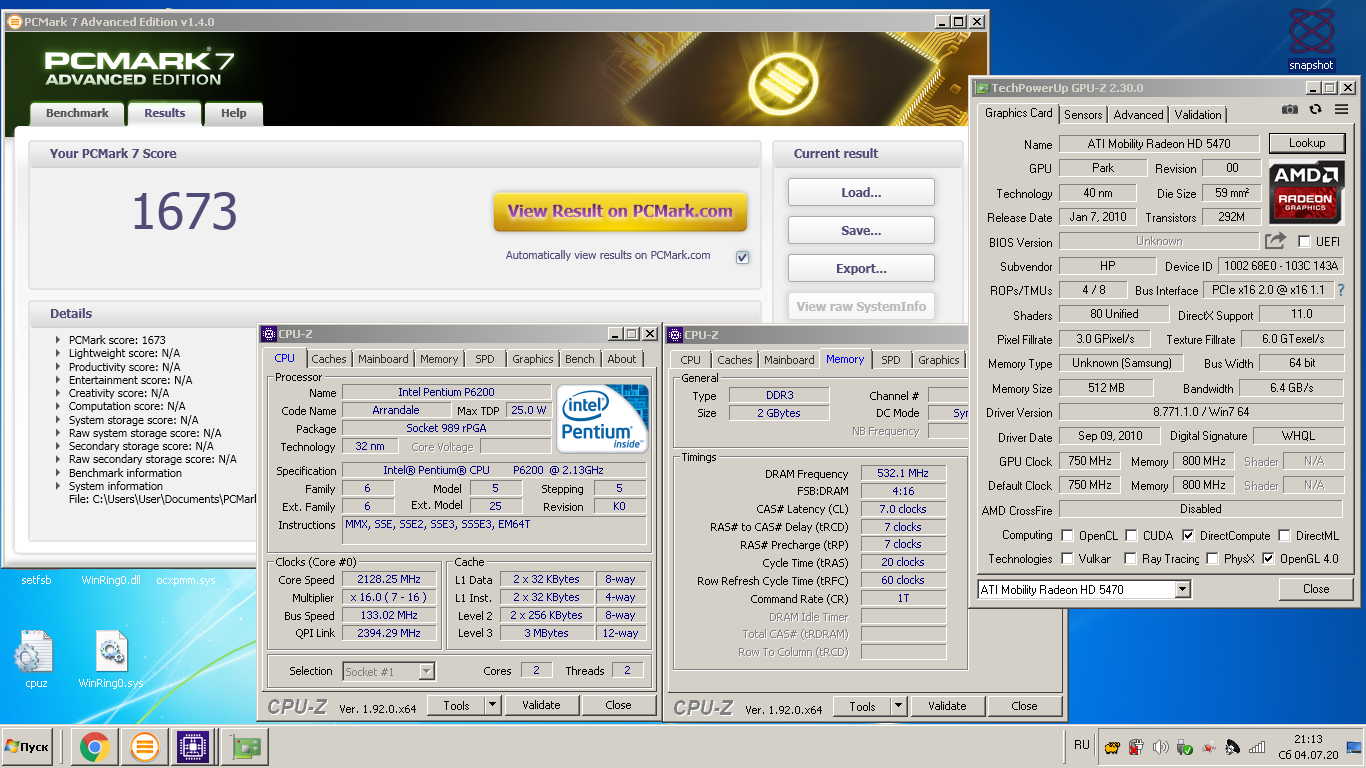Screen dimensions: 1366x768
Task: Toggle the Vulkan checkbox
Action: (1068, 559)
